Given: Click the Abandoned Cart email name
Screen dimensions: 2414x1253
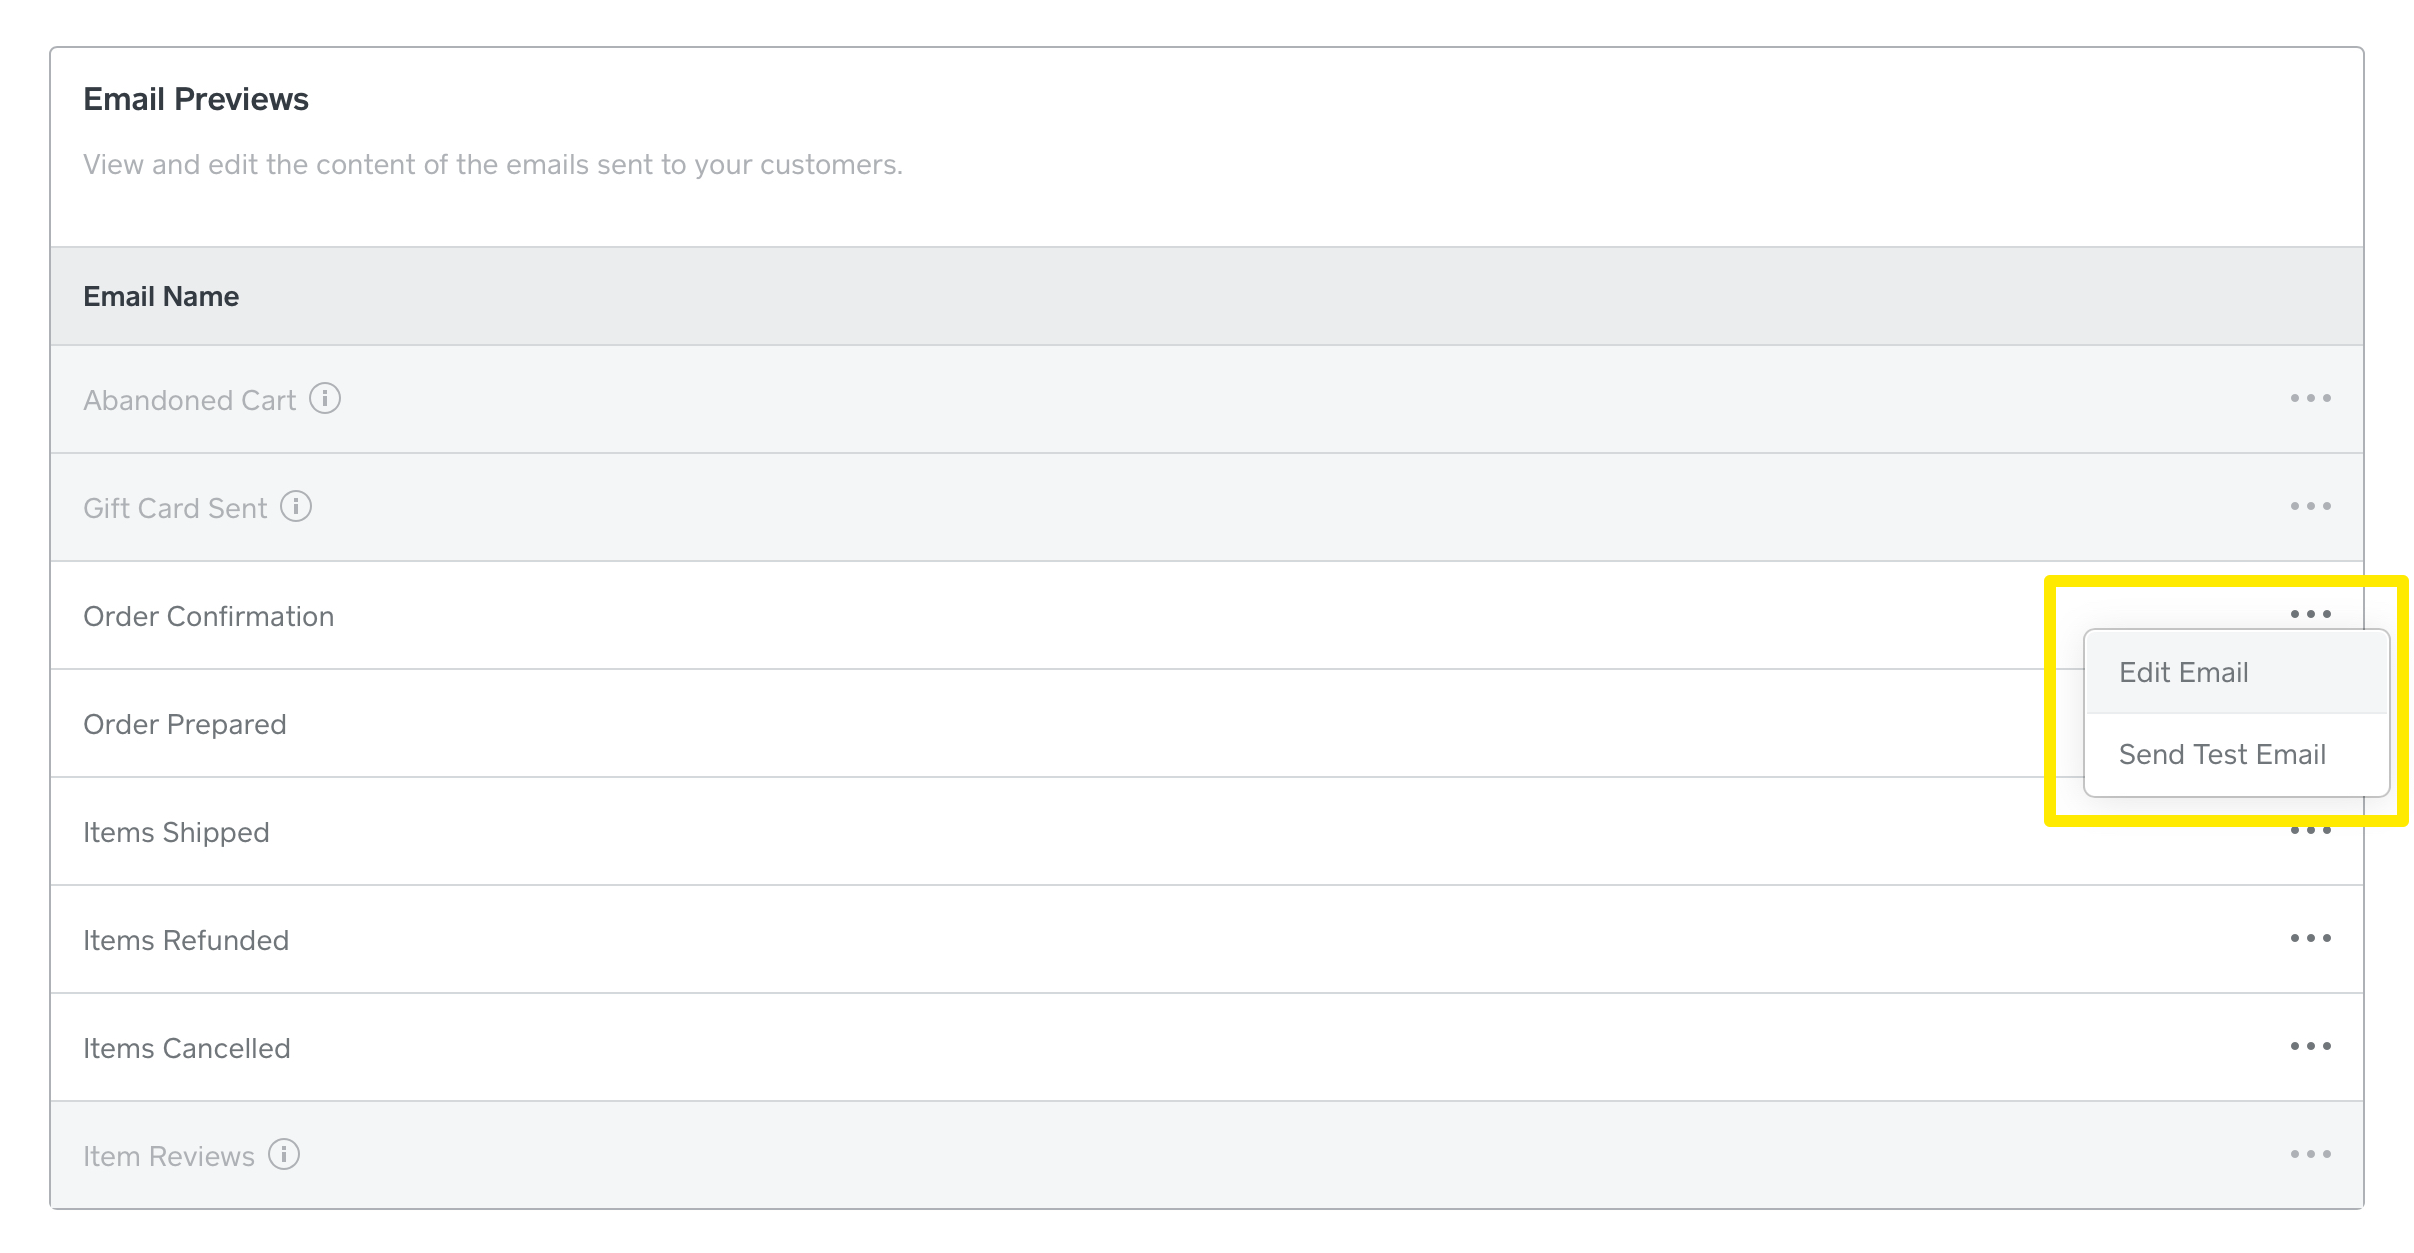Looking at the screenshot, I should (x=189, y=400).
